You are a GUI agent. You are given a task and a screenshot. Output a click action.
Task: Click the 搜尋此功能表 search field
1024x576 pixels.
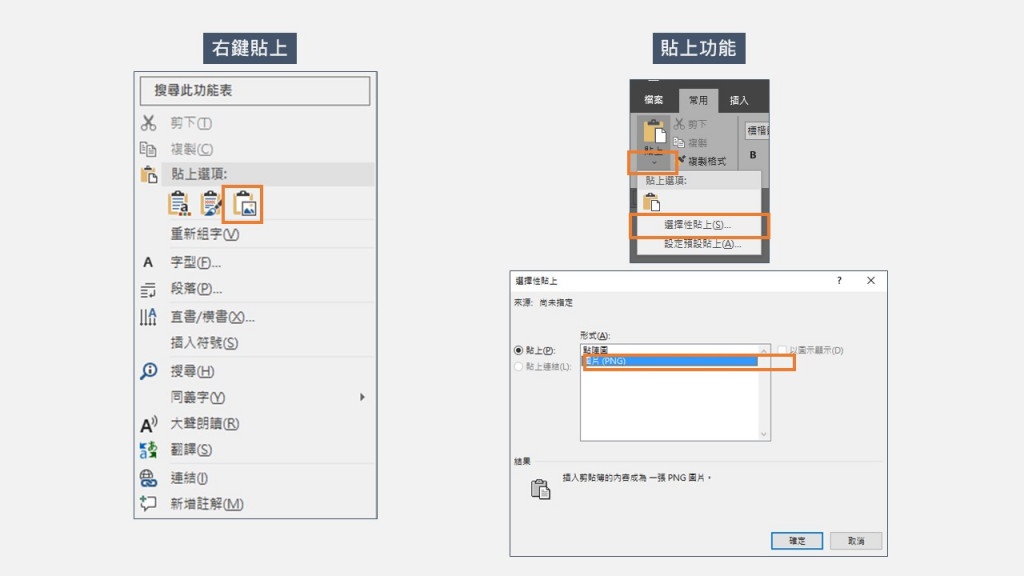pyautogui.click(x=255, y=90)
